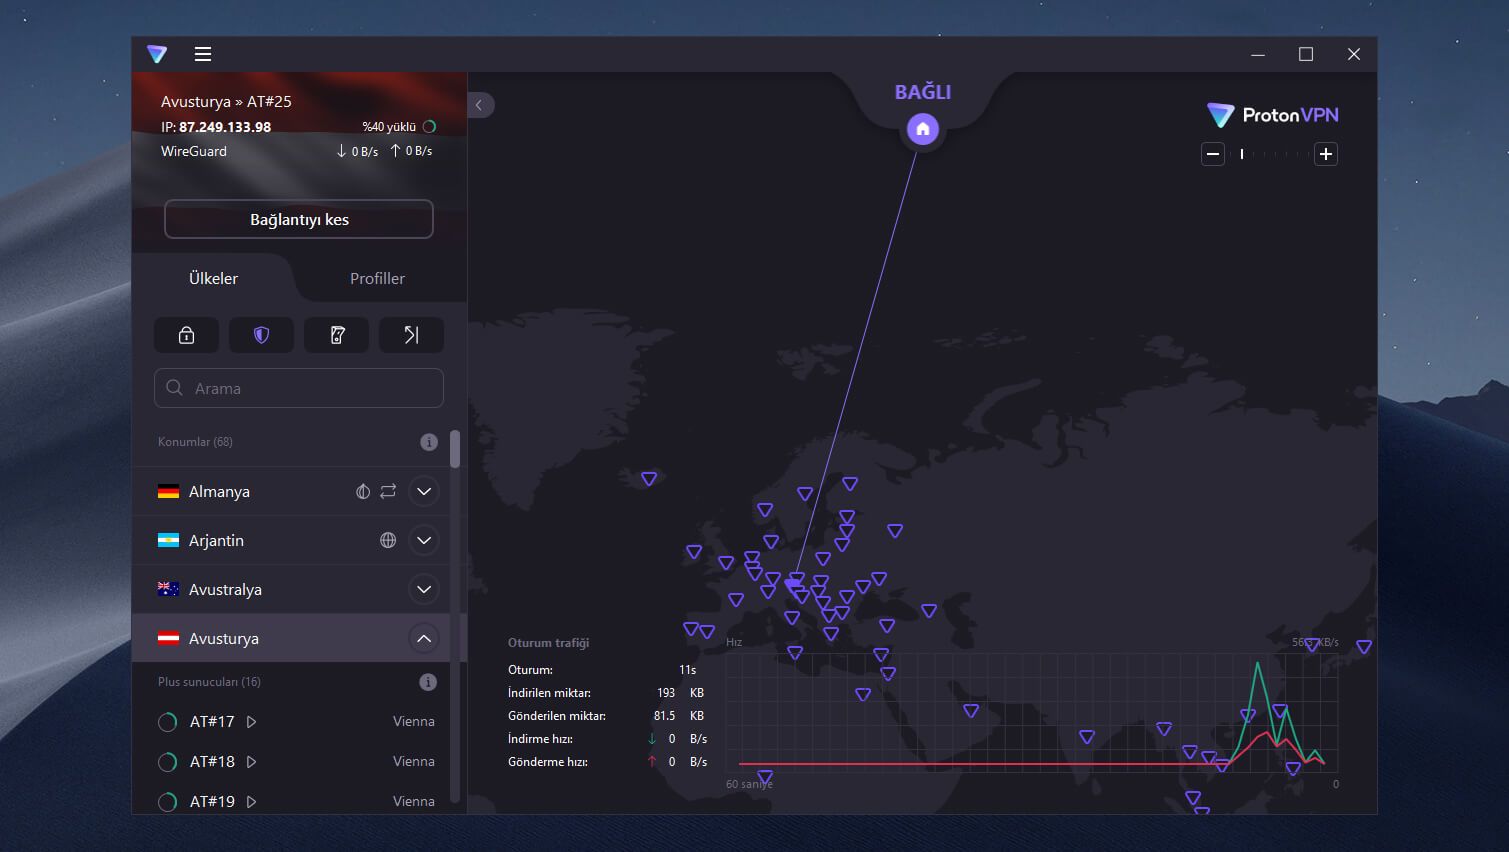The image size is (1509, 852).
Task: Click the BAĞLI connection status label
Action: [x=922, y=92]
